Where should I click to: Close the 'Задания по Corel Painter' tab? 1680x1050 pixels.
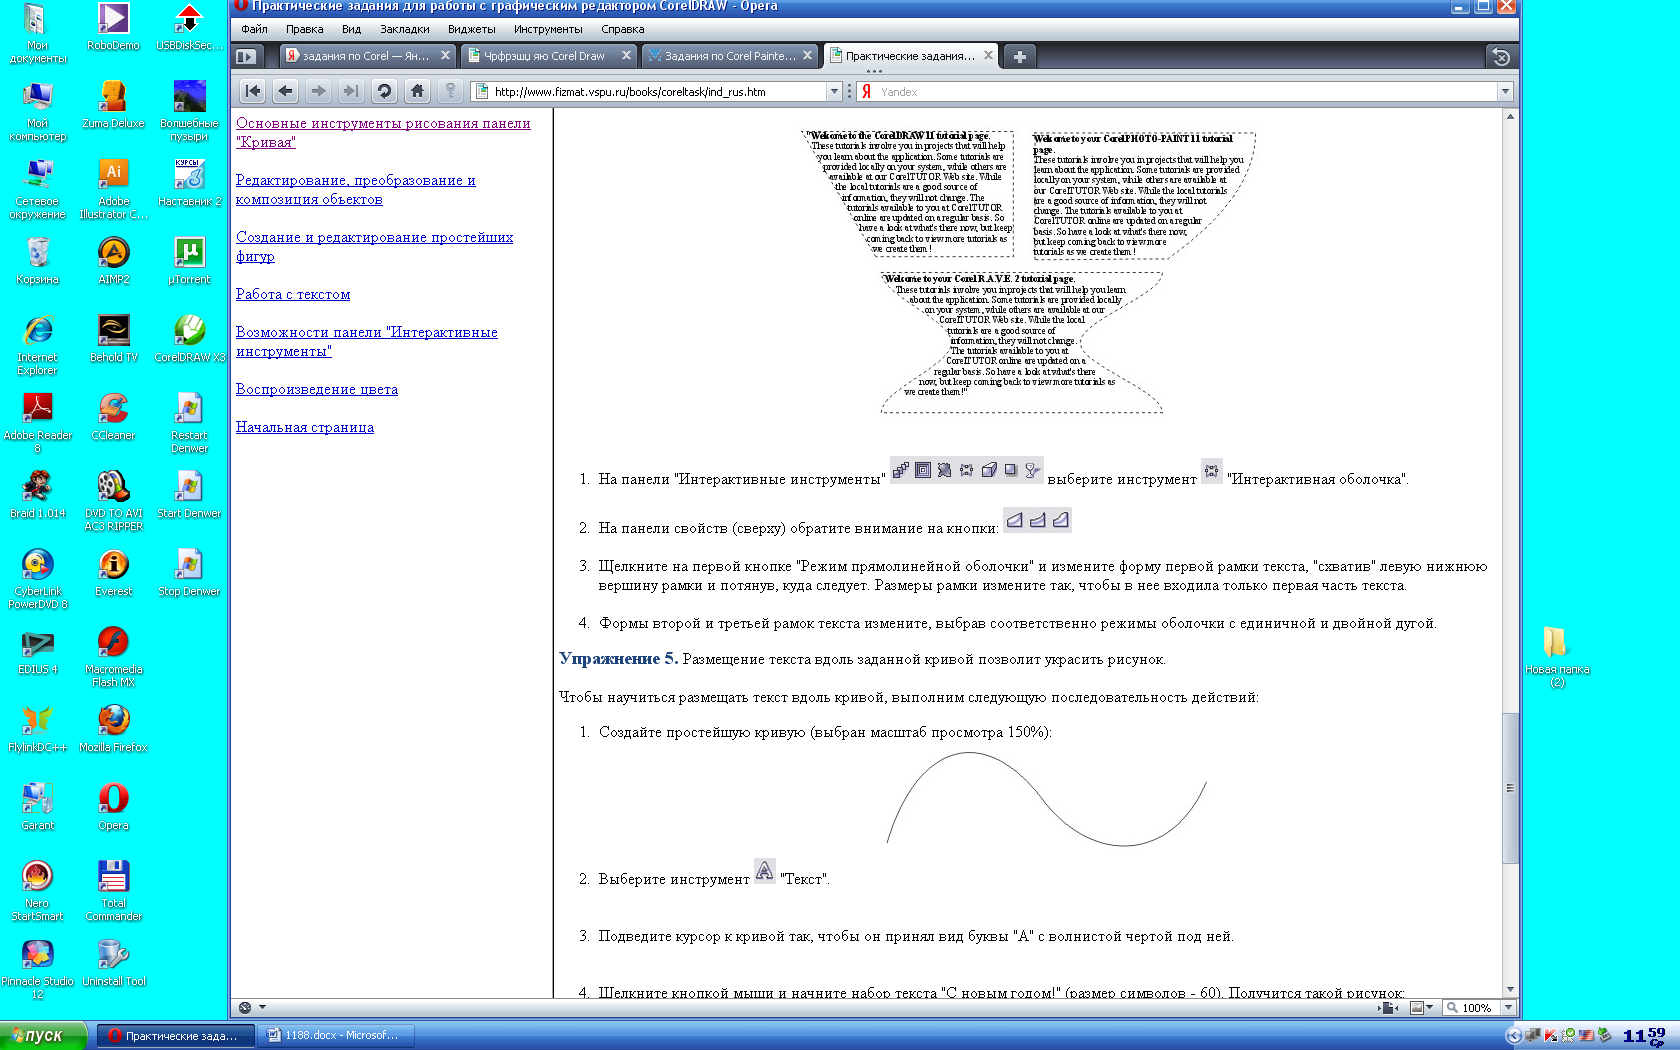click(x=807, y=56)
